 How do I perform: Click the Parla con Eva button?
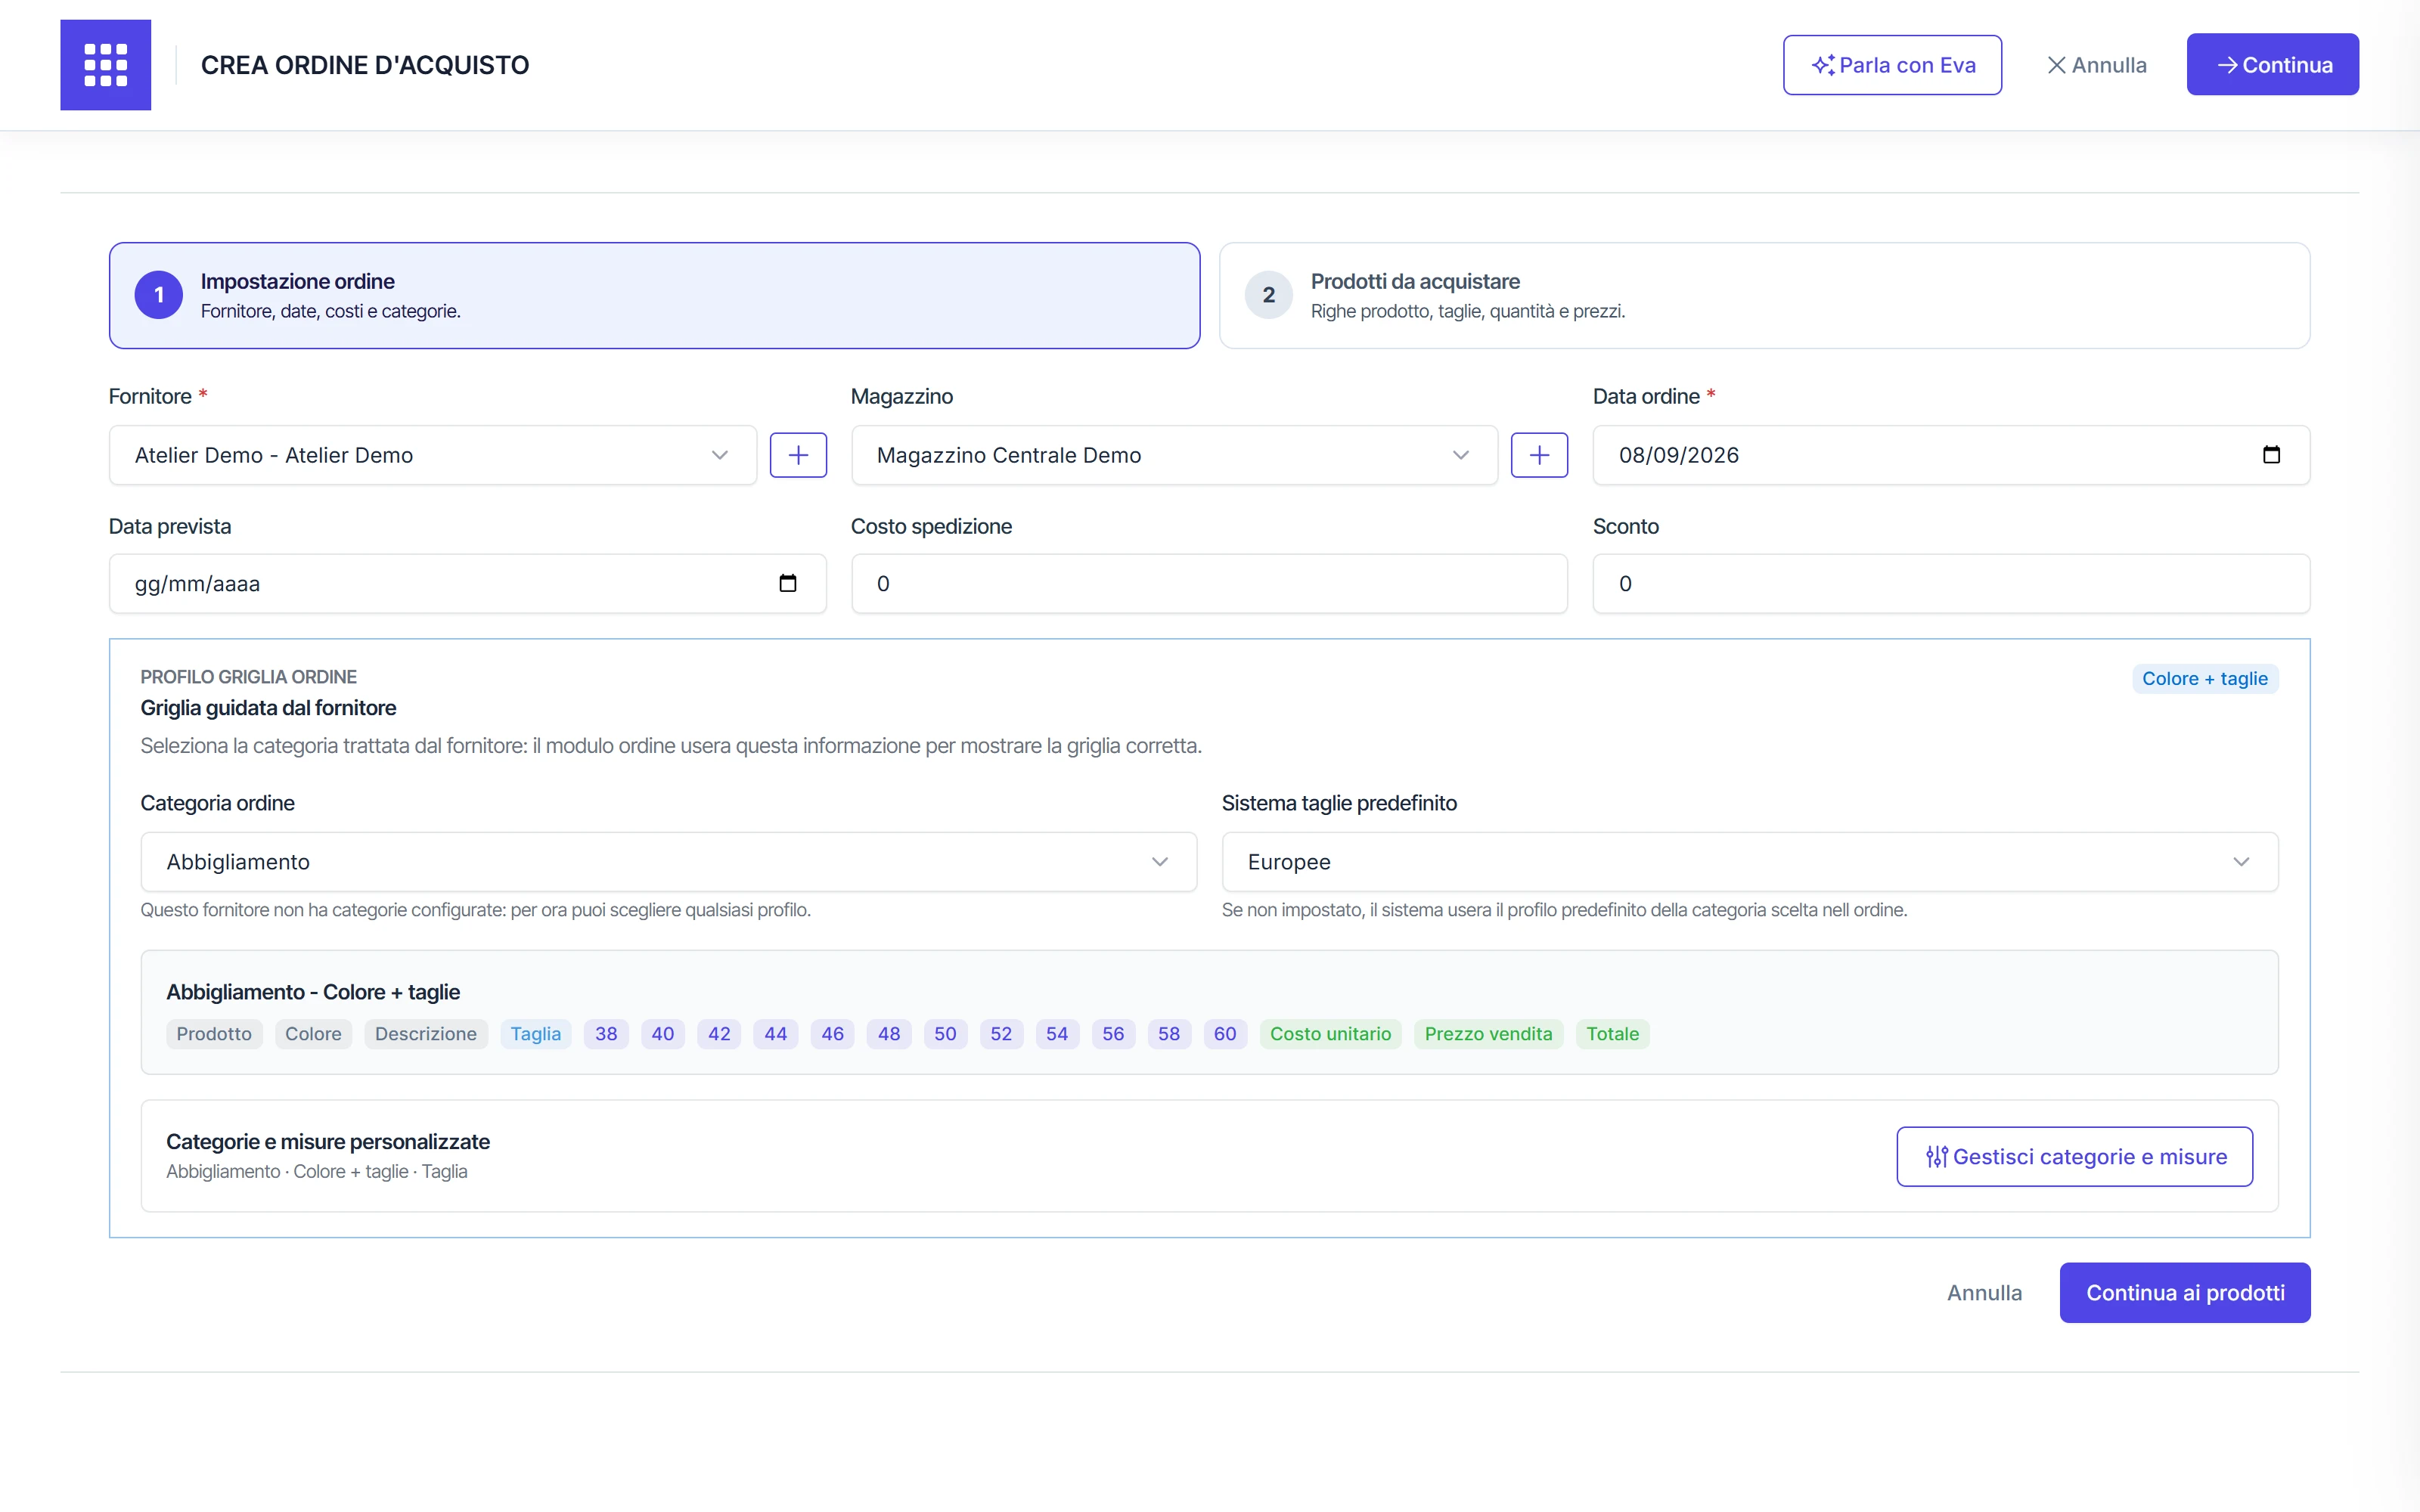(1892, 65)
